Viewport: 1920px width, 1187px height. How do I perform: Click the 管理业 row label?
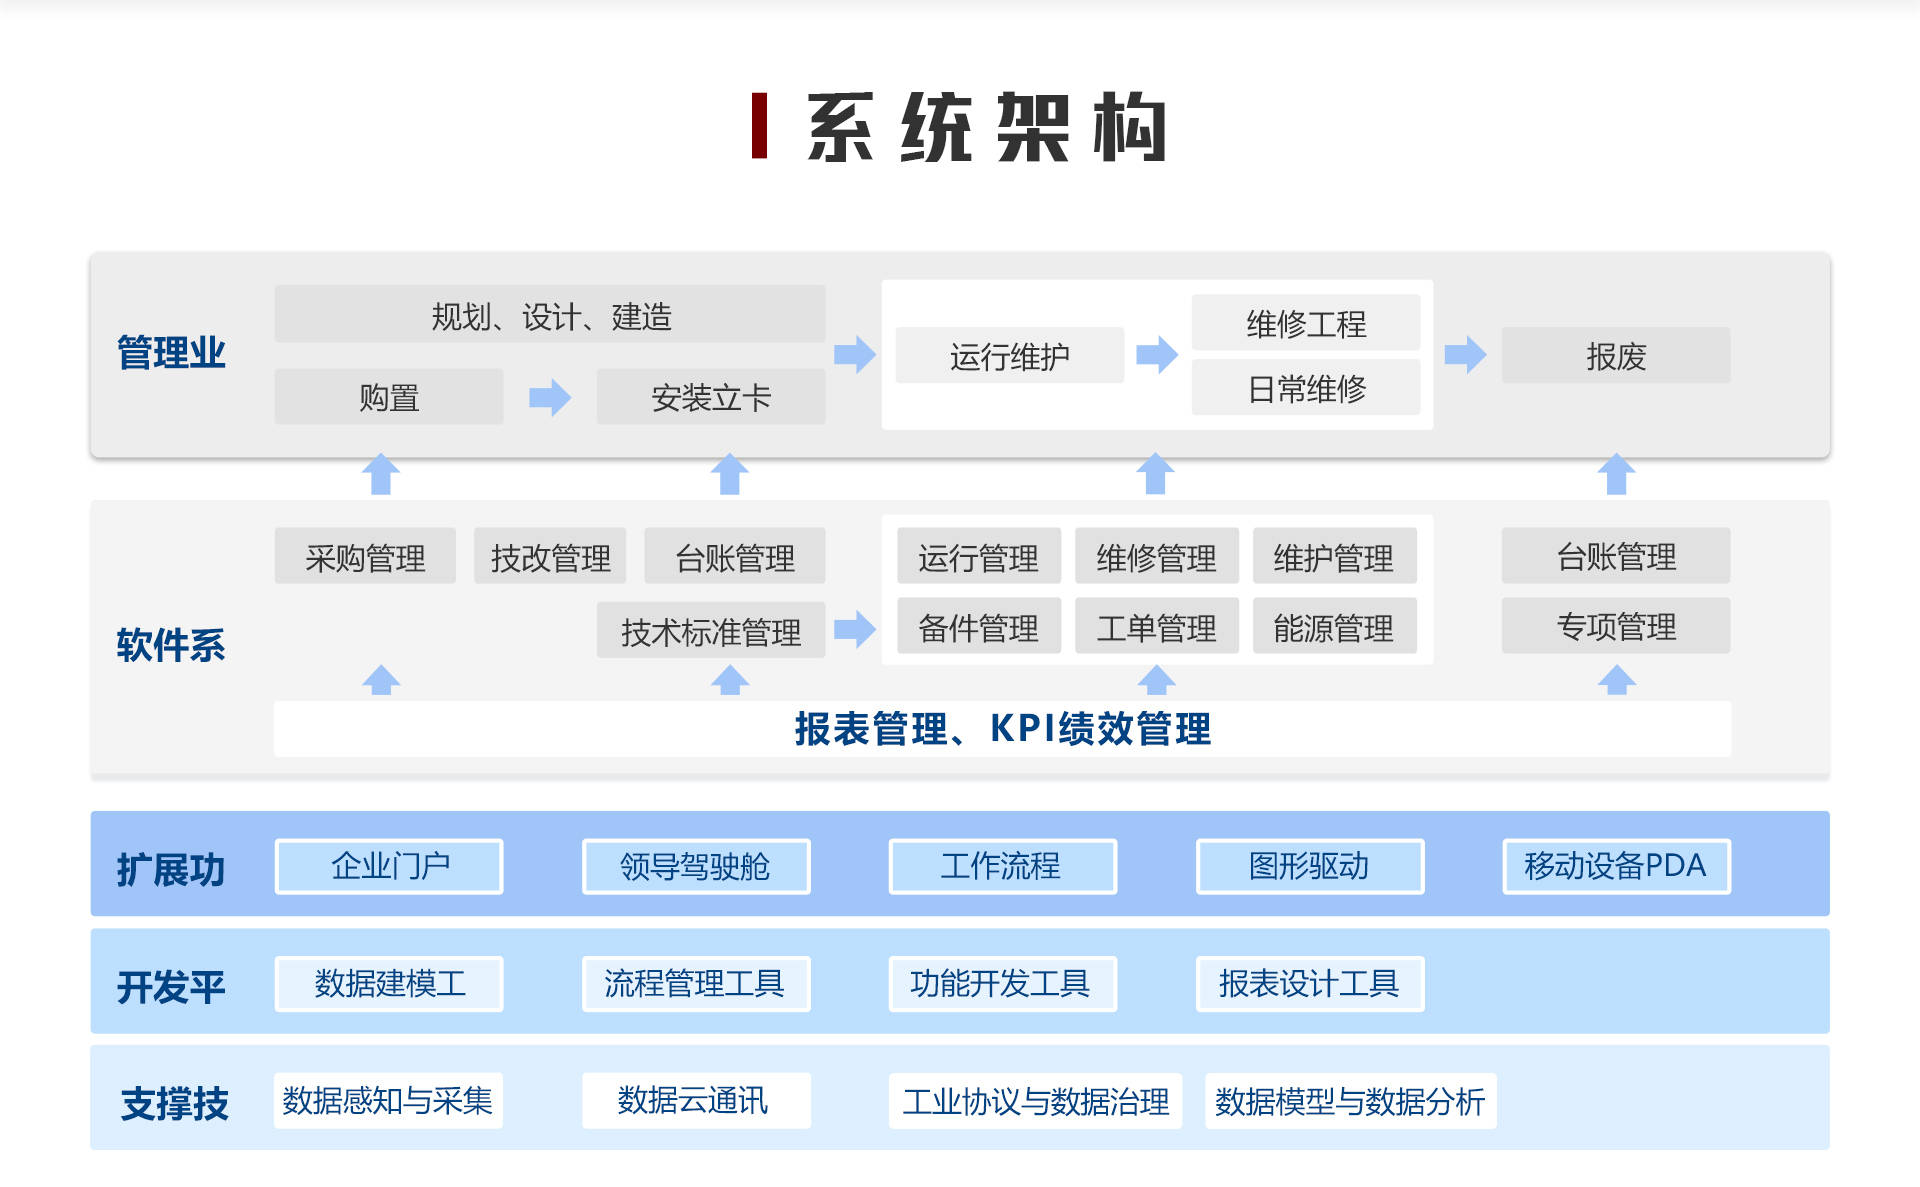click(x=171, y=353)
